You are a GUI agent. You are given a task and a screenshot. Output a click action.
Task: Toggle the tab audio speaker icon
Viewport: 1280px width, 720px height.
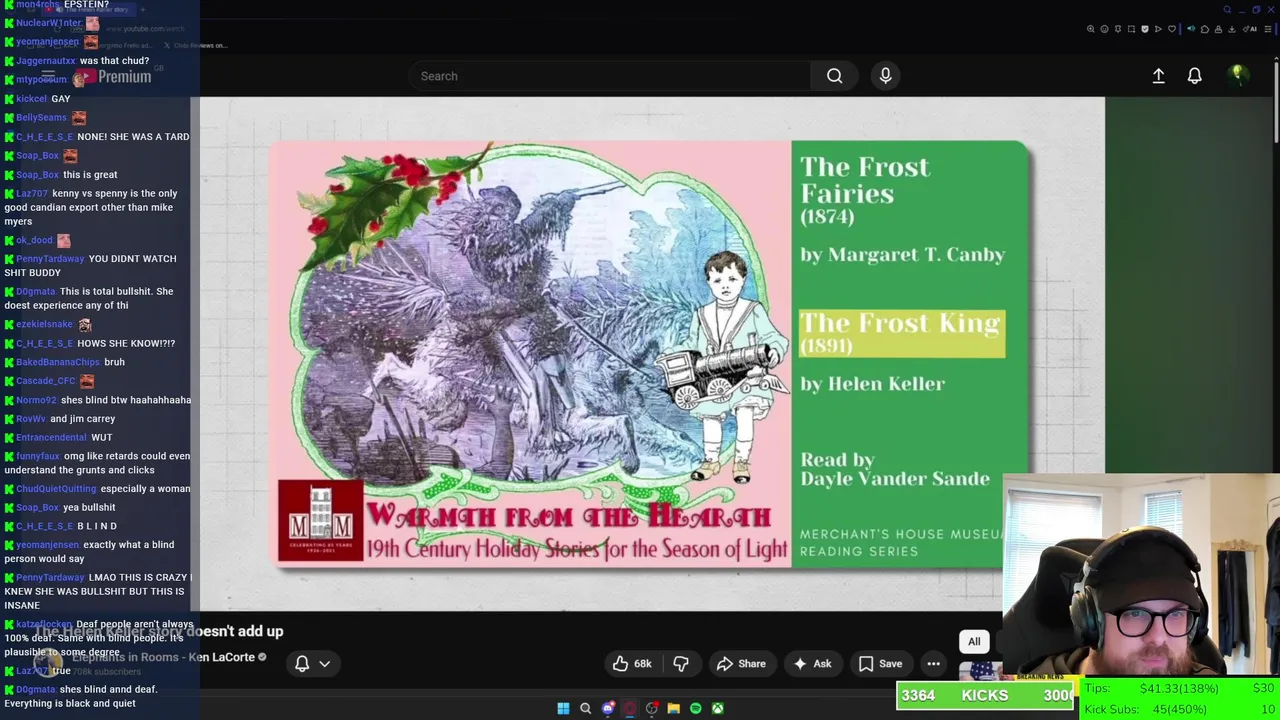pyautogui.click(x=1191, y=29)
